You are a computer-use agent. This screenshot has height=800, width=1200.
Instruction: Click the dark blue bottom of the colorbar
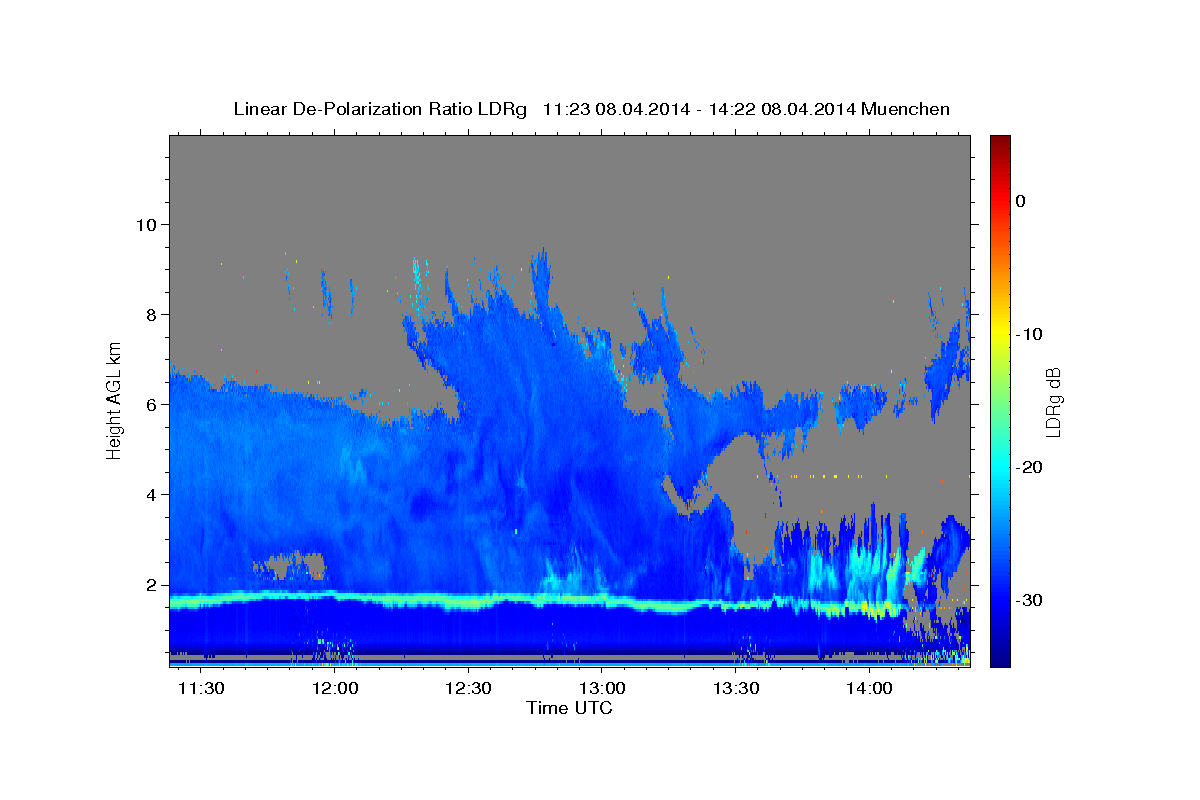click(1000, 655)
